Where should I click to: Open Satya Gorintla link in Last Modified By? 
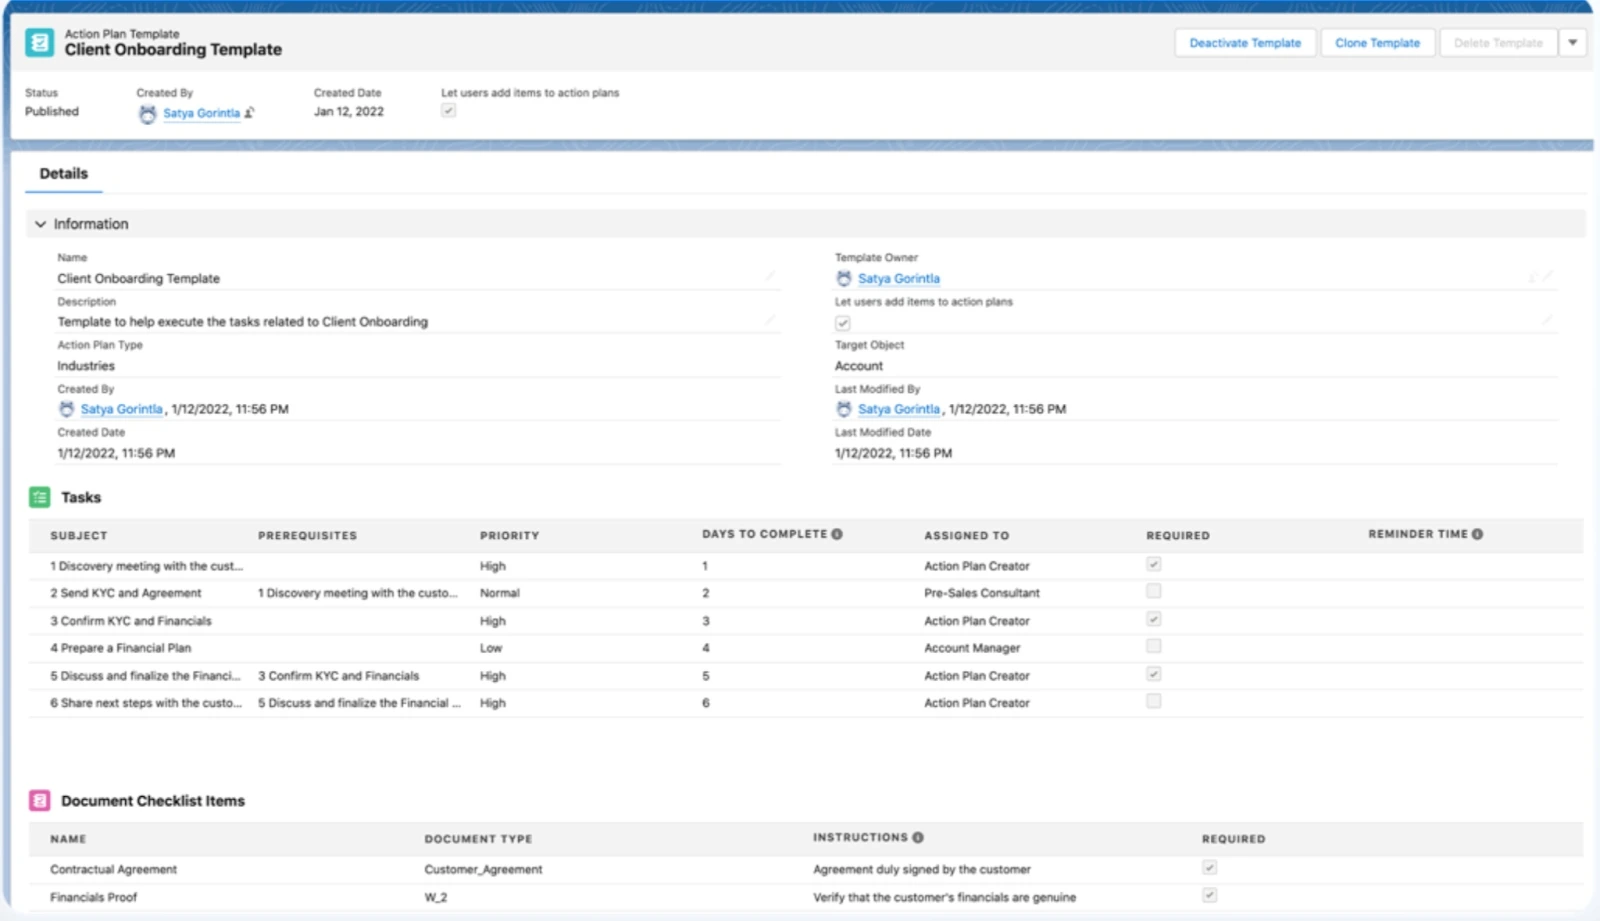(x=899, y=409)
